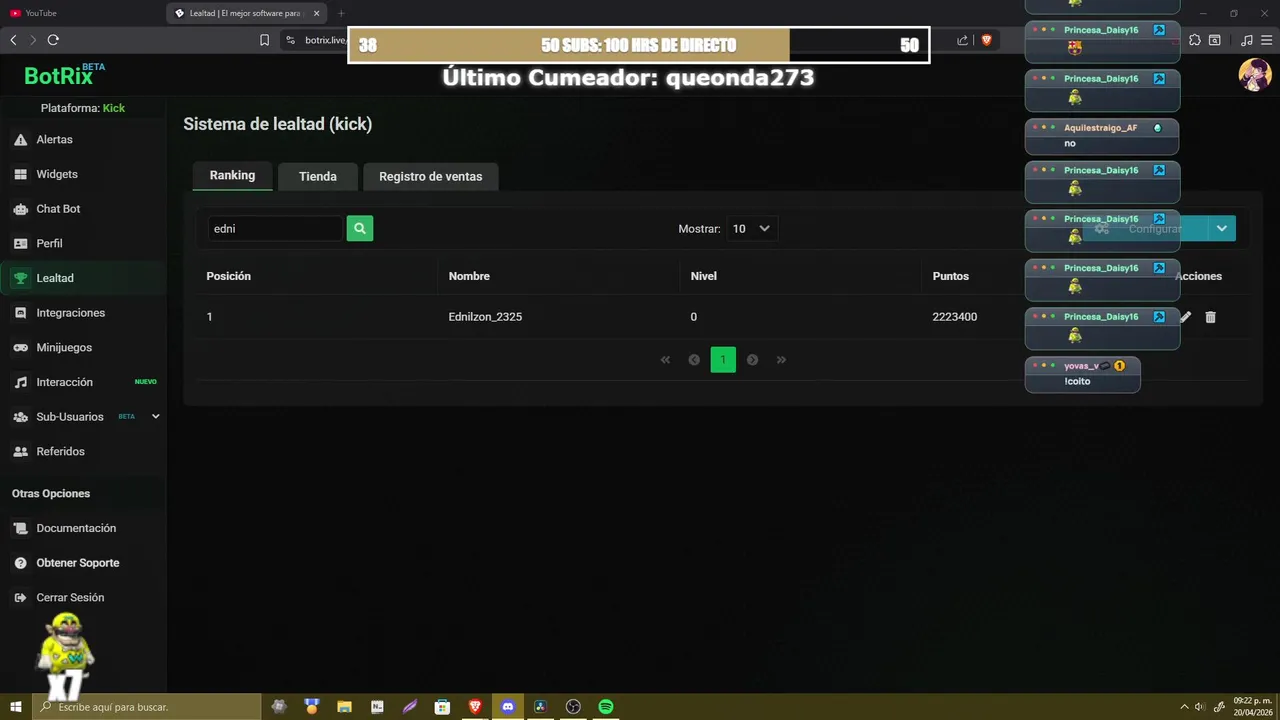Open Discord from the taskbar

click(507, 706)
